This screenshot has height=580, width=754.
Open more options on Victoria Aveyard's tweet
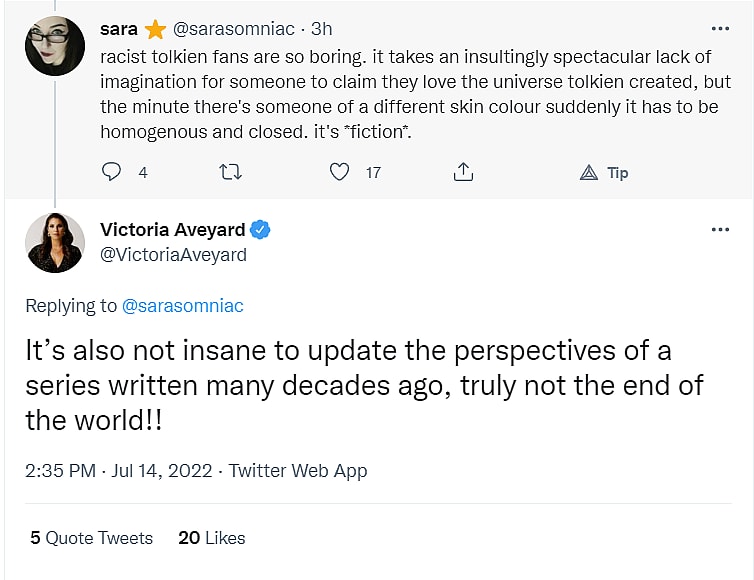(720, 229)
